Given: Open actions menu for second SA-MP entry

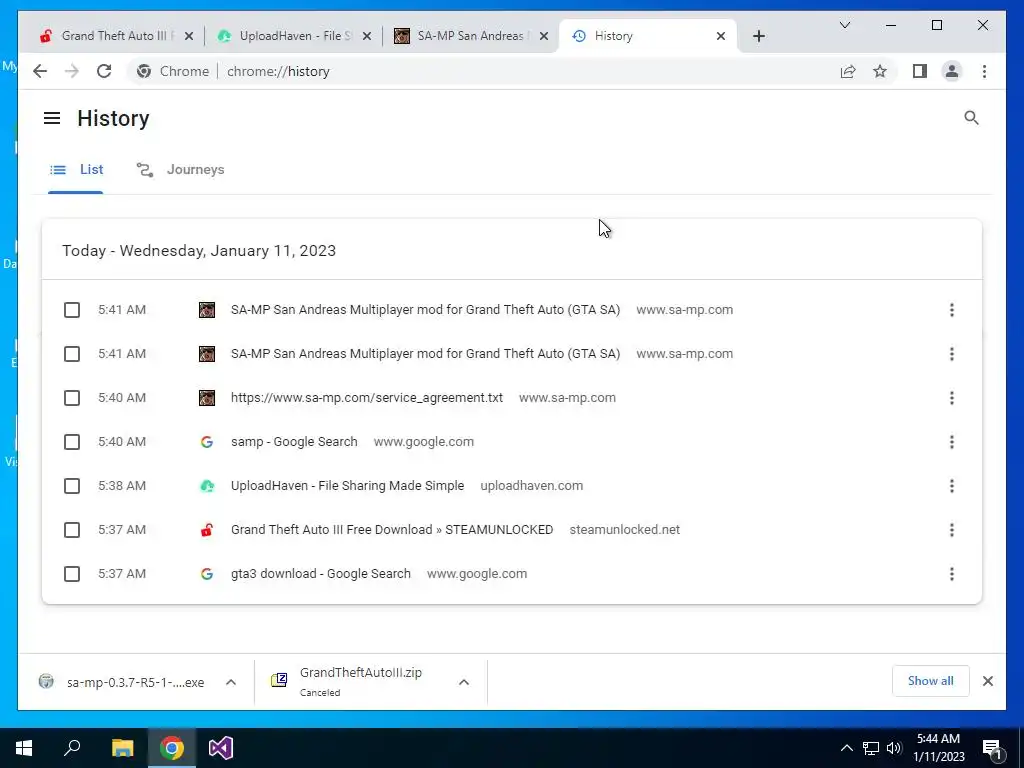Looking at the screenshot, I should pos(952,354).
